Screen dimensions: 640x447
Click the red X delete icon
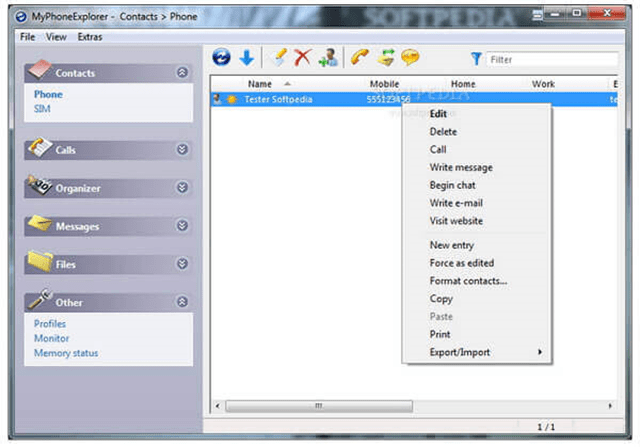[x=302, y=57]
